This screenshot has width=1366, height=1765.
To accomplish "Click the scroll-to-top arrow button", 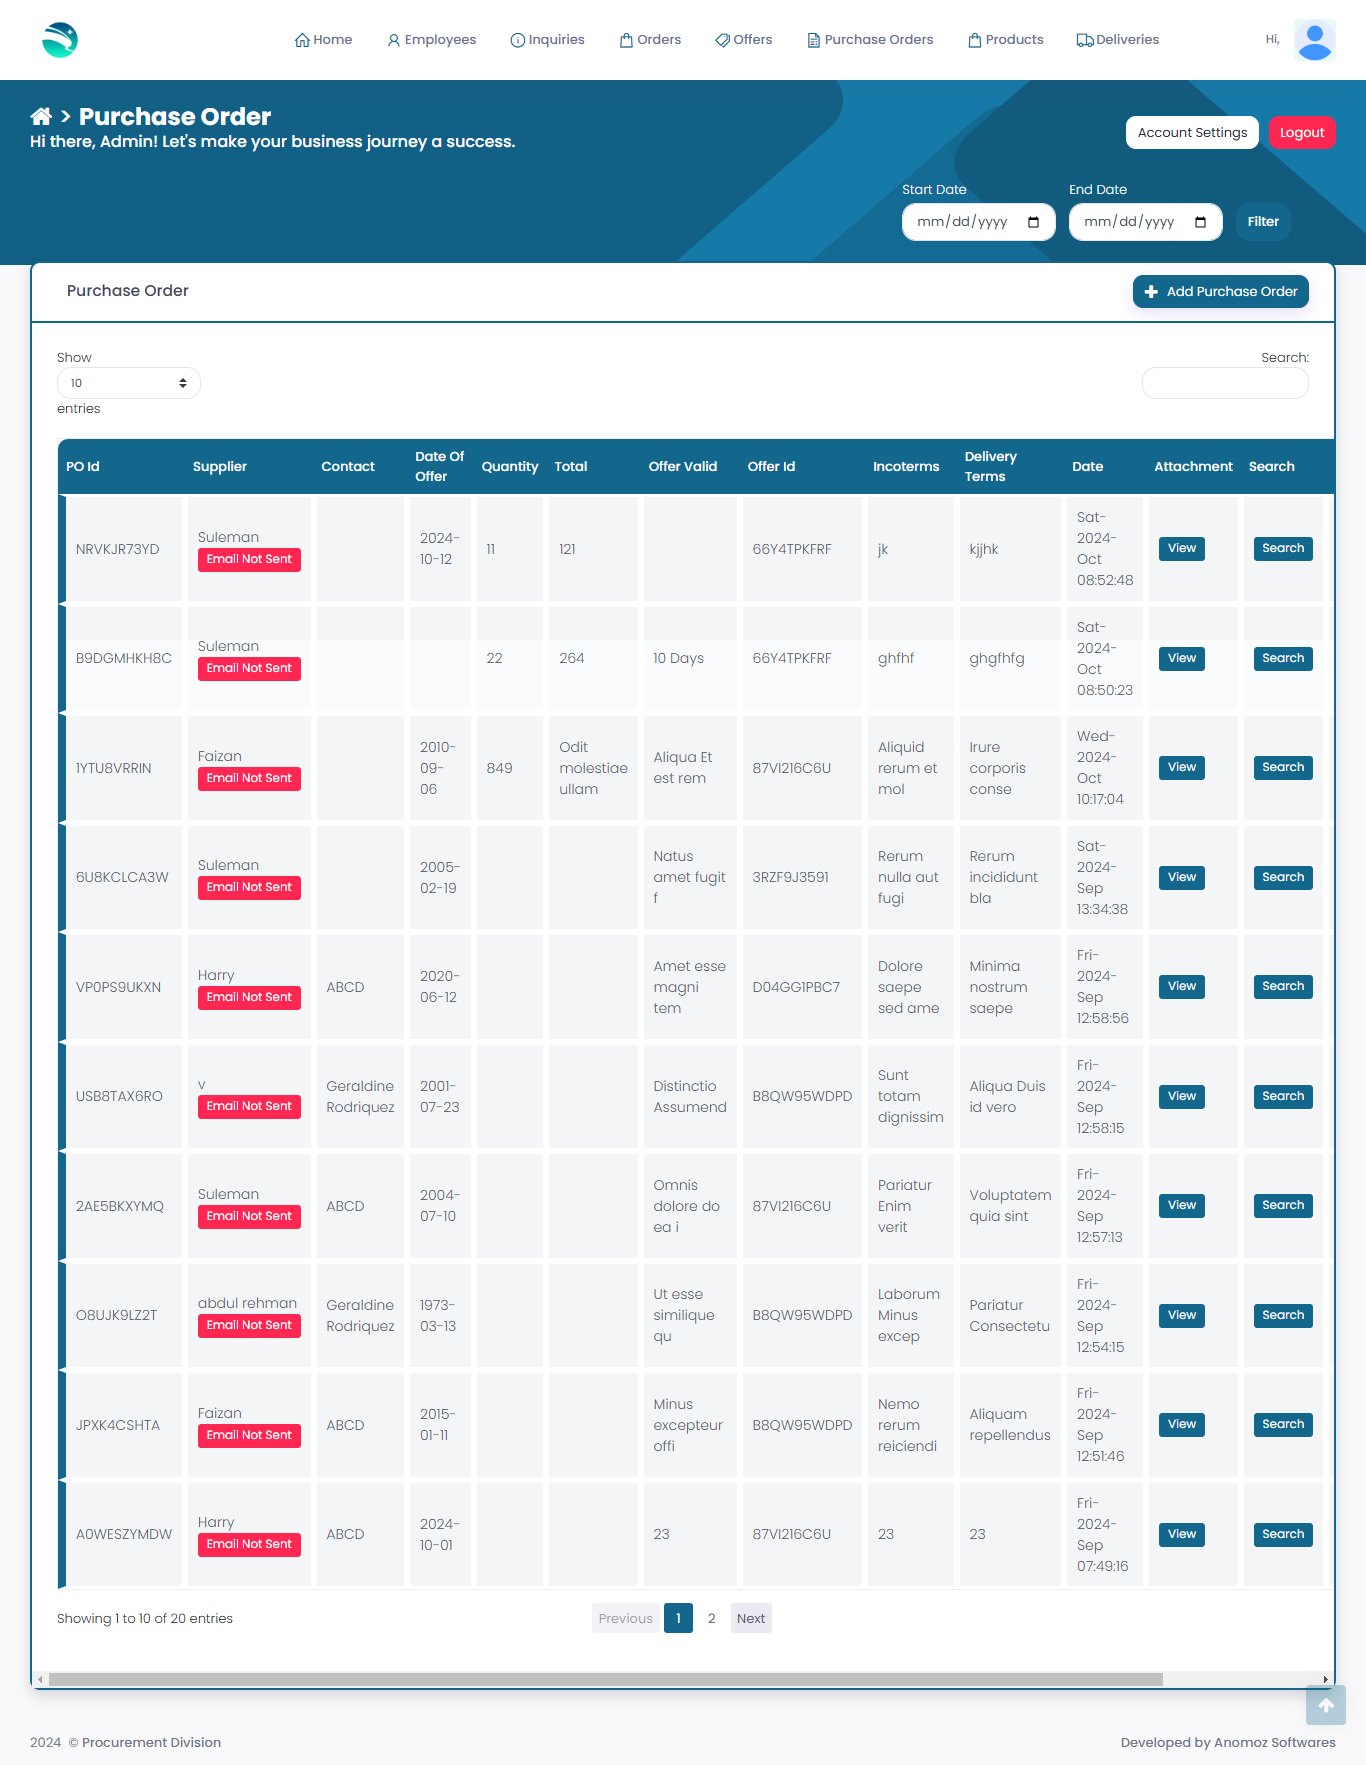I will click(1325, 1705).
